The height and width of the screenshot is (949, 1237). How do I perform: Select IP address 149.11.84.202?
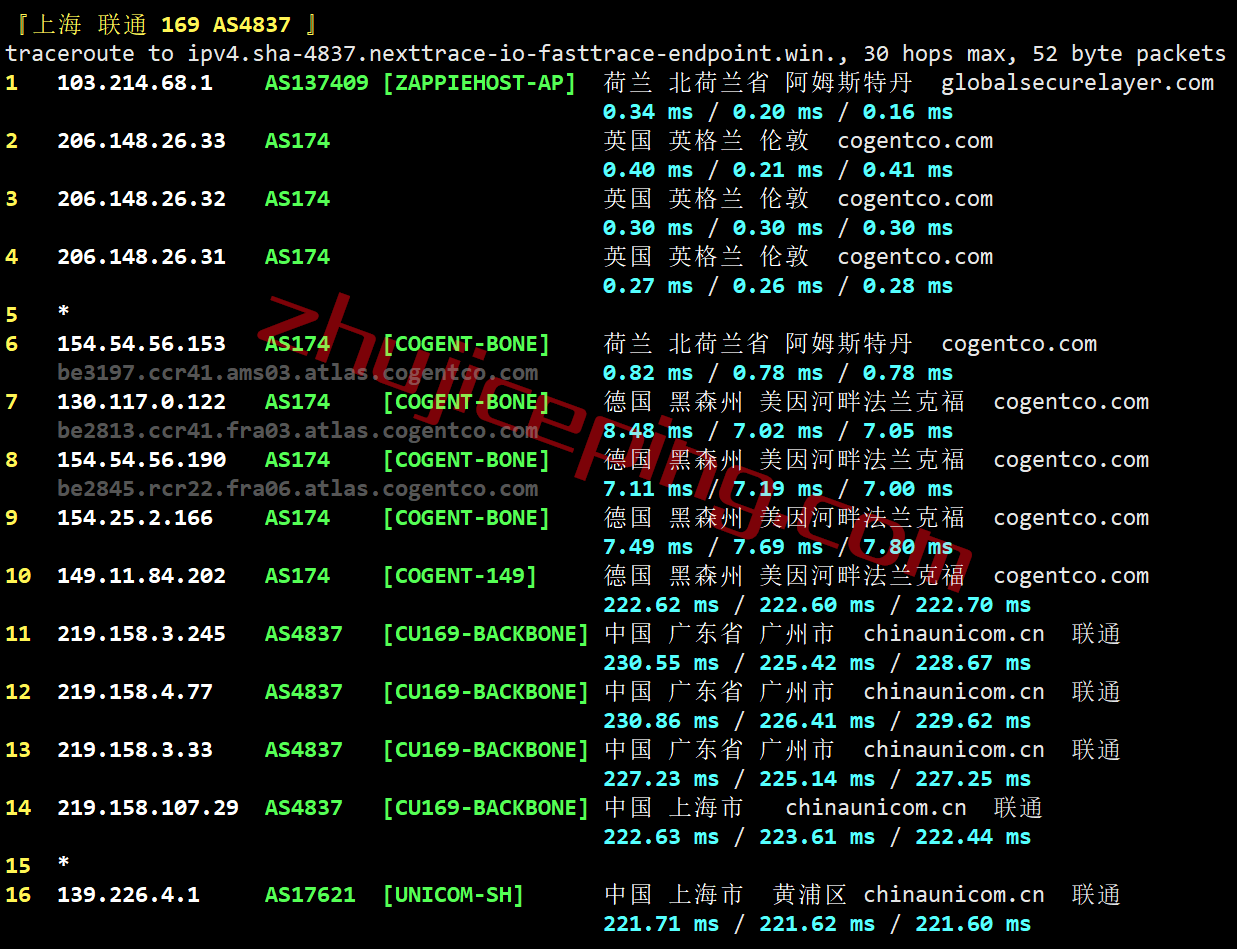click(x=141, y=576)
